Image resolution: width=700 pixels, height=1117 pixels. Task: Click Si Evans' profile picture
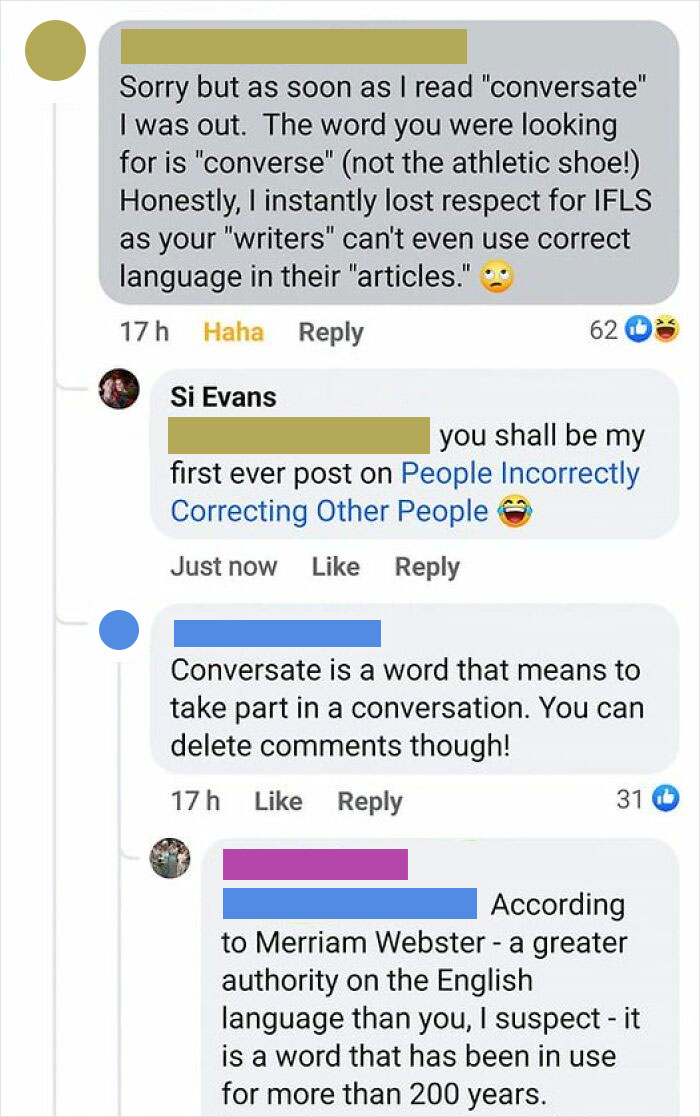click(x=118, y=390)
